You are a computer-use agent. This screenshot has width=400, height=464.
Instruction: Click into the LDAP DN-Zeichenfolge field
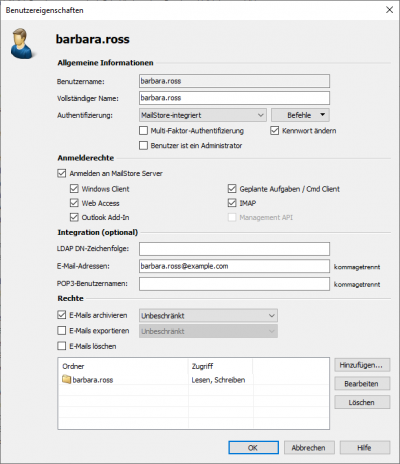coord(234,249)
